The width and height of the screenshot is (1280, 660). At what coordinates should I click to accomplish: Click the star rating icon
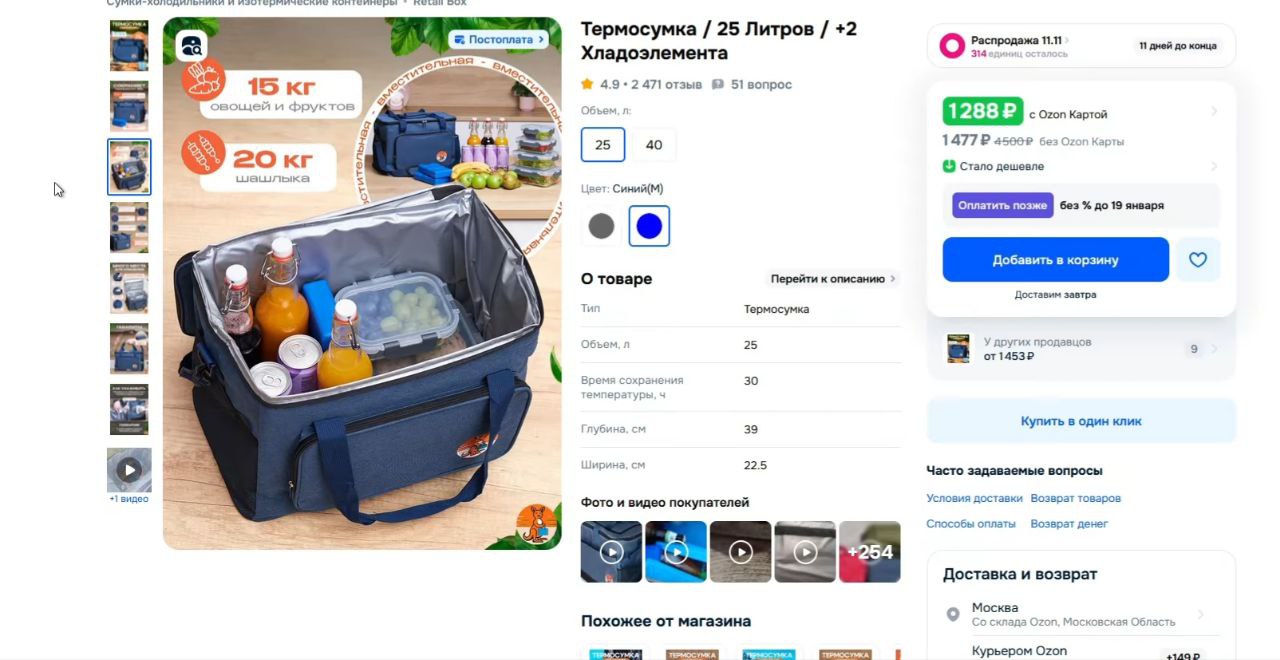click(x=588, y=85)
